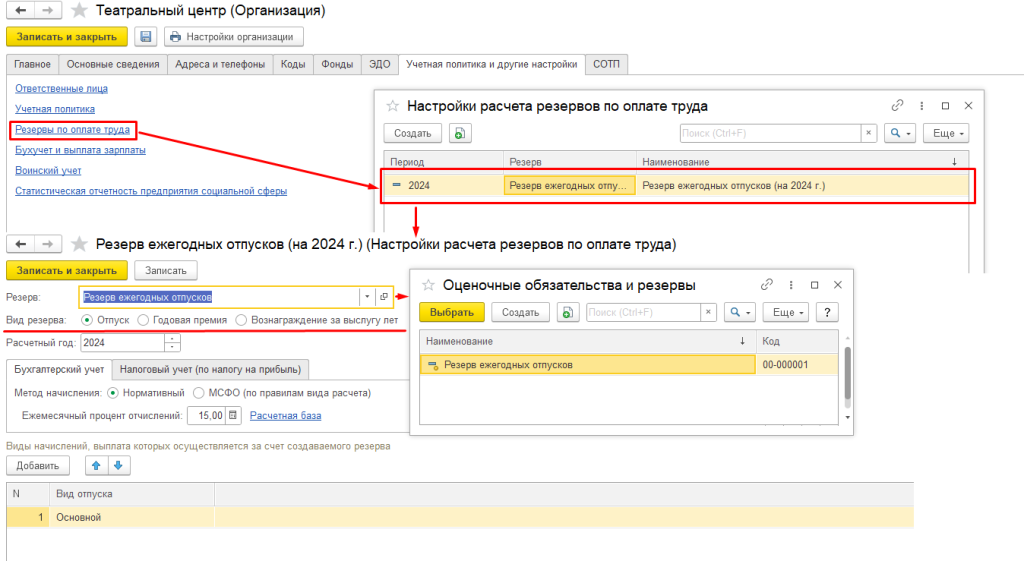The height and width of the screenshot is (561, 1024).
Task: Move vacation type row up with arrow
Action: pyautogui.click(x=97, y=465)
